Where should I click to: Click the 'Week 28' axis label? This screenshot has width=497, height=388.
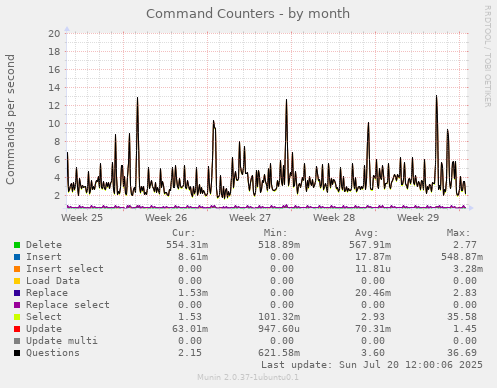pos(334,218)
